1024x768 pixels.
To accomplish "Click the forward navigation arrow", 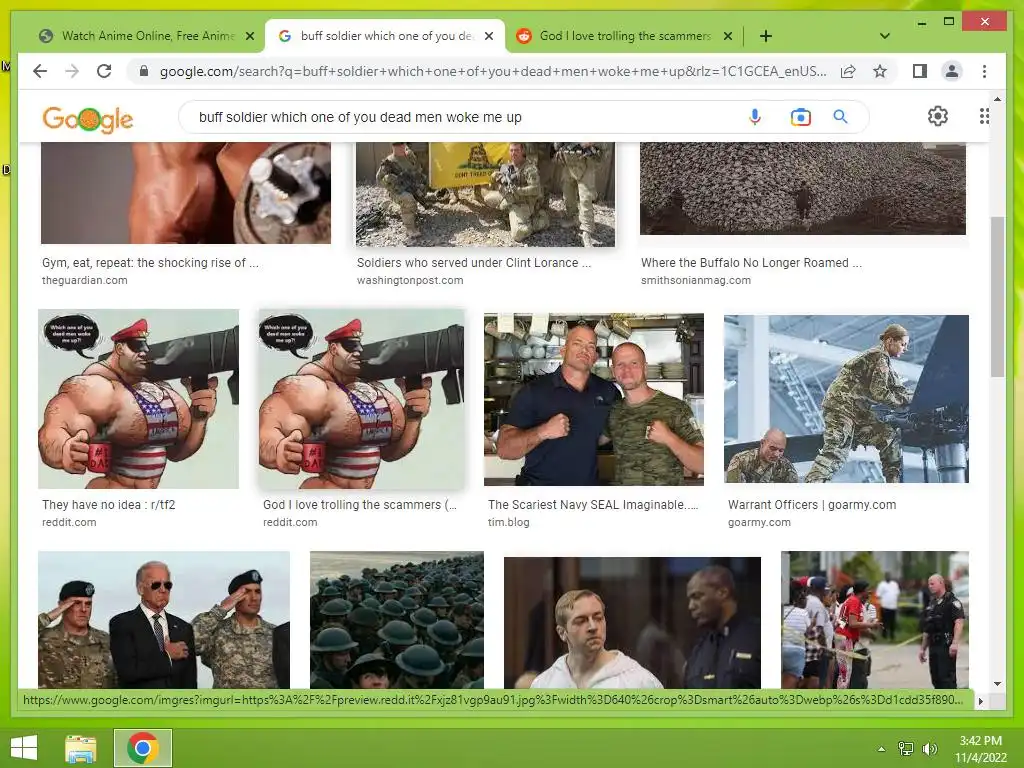I will pos(72,71).
